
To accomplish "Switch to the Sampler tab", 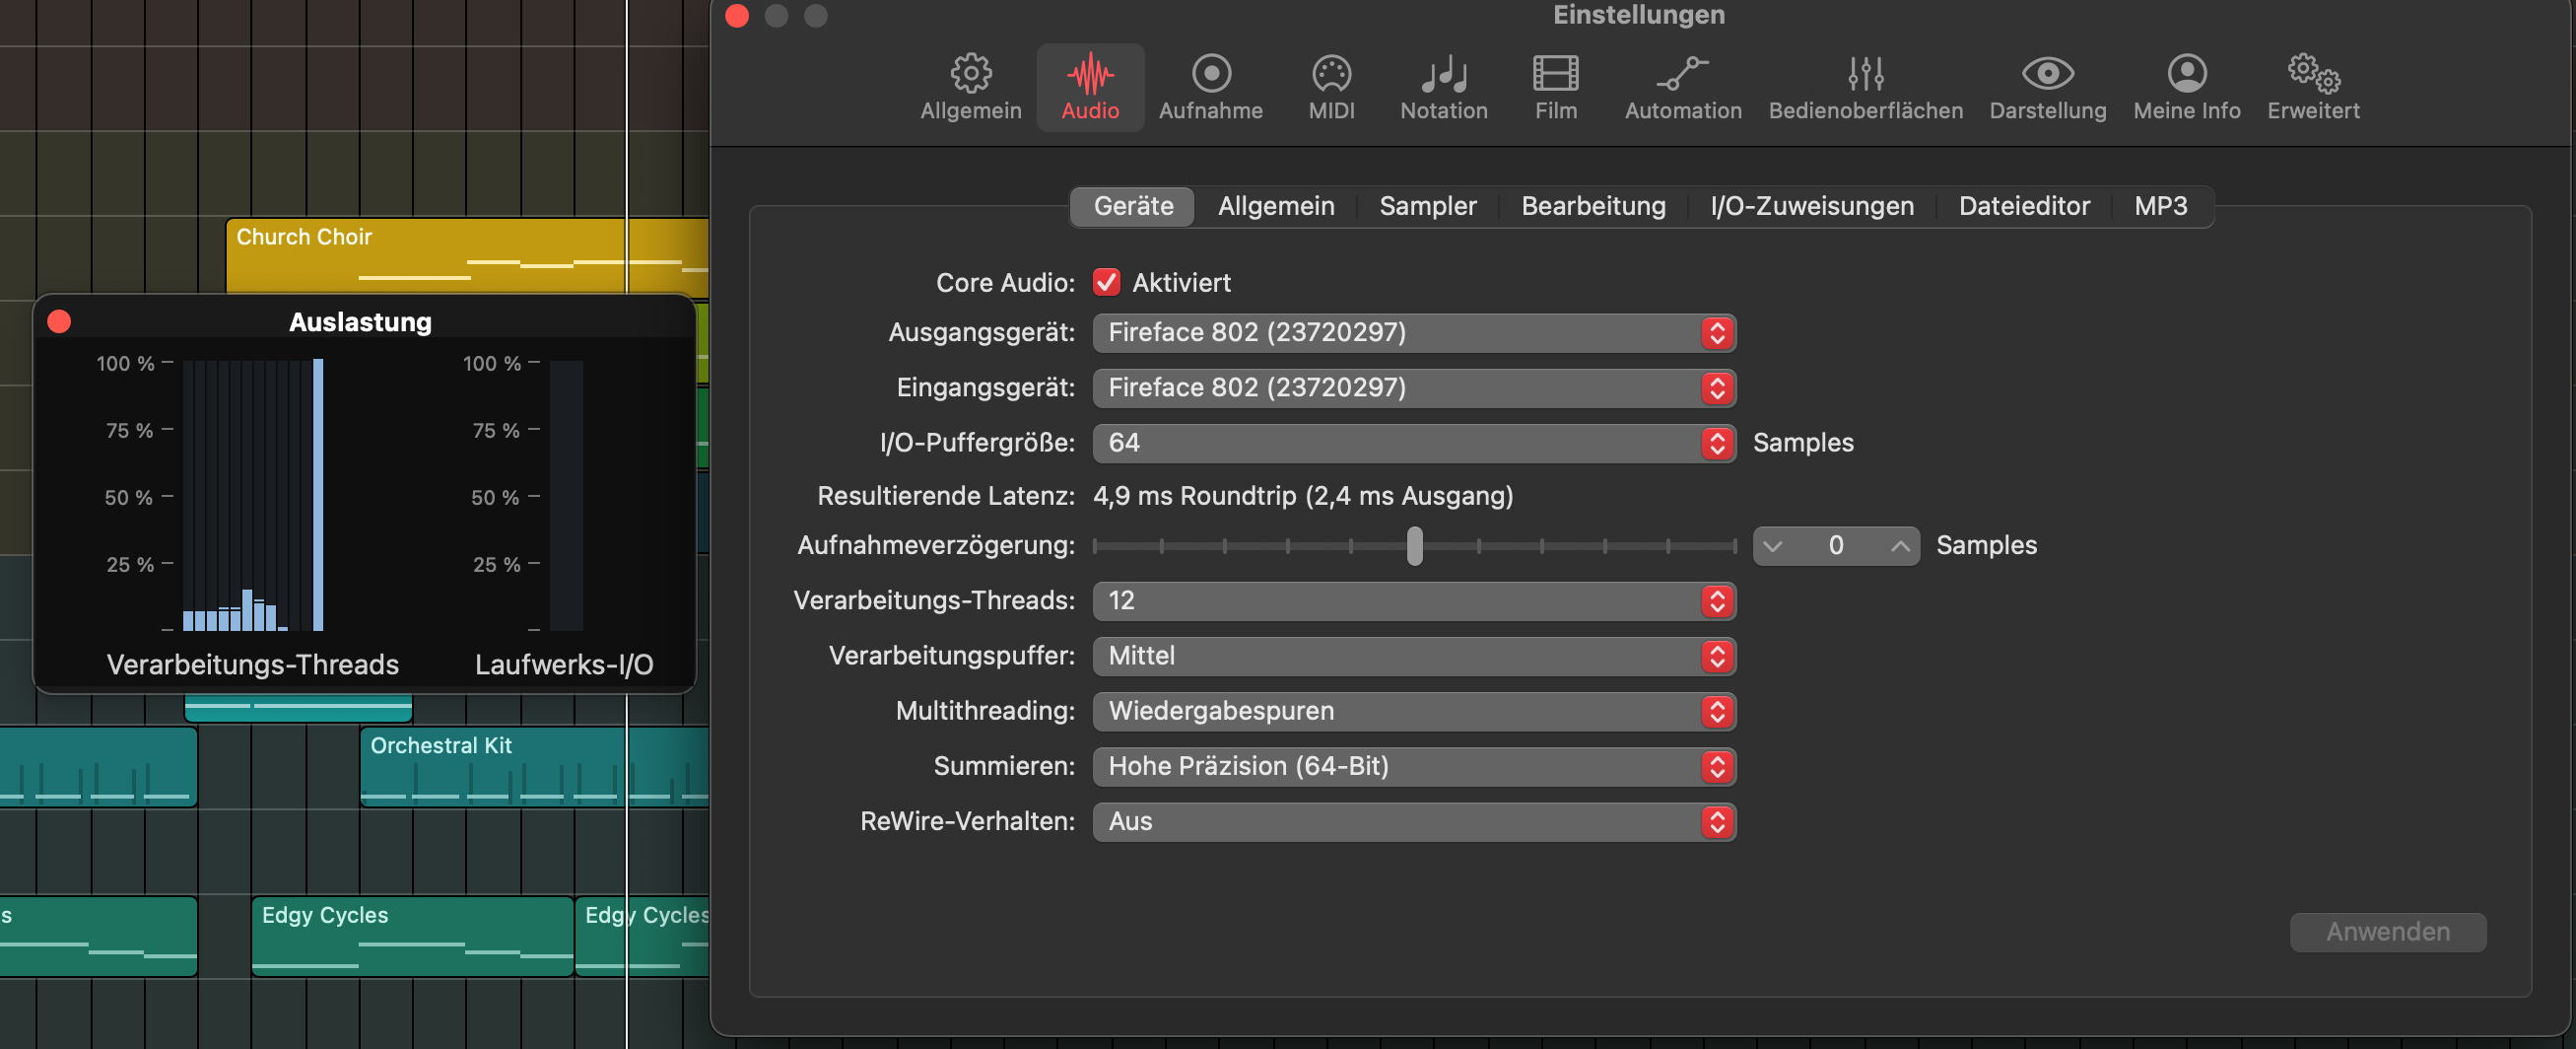I will tap(1427, 206).
